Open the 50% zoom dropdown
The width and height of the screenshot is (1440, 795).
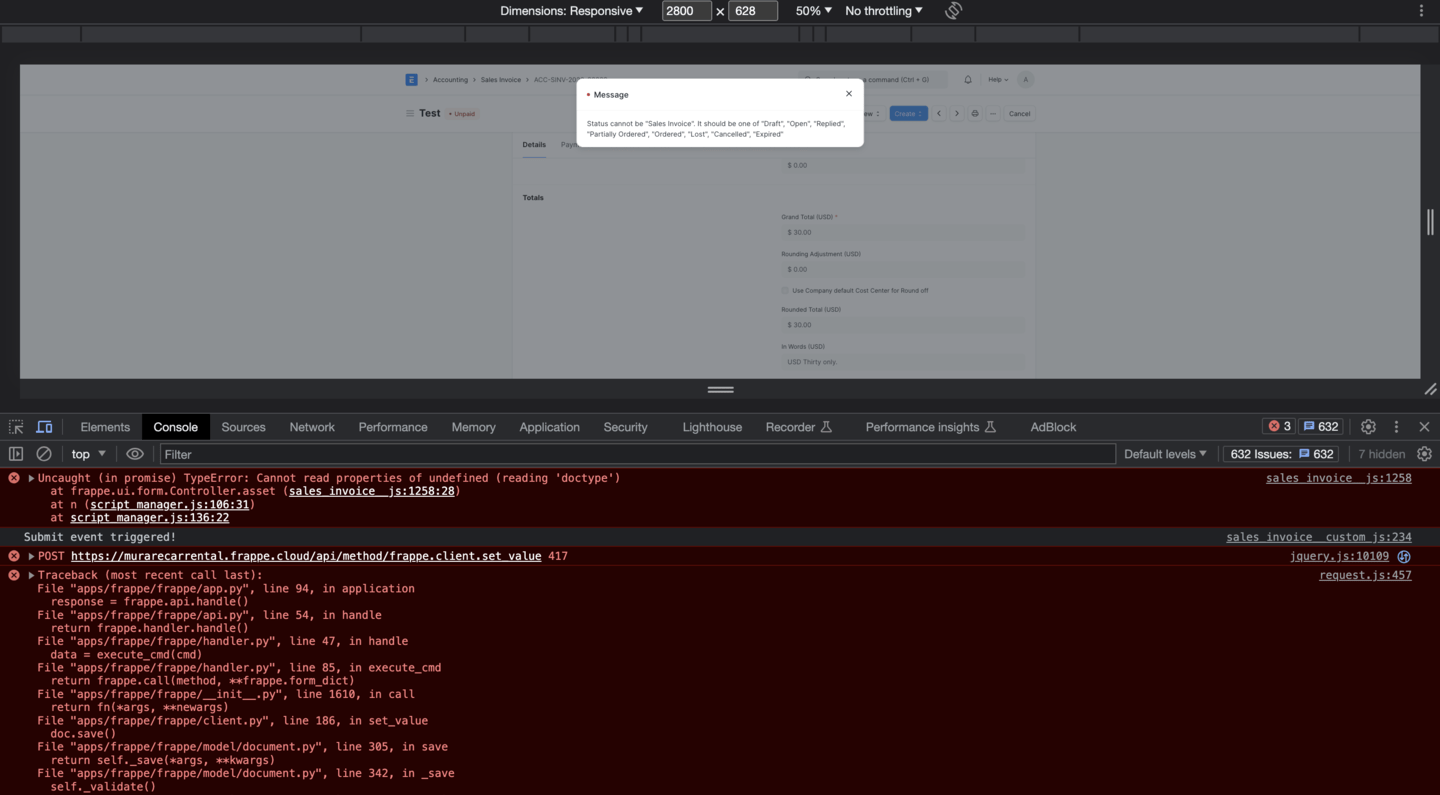pyautogui.click(x=813, y=11)
